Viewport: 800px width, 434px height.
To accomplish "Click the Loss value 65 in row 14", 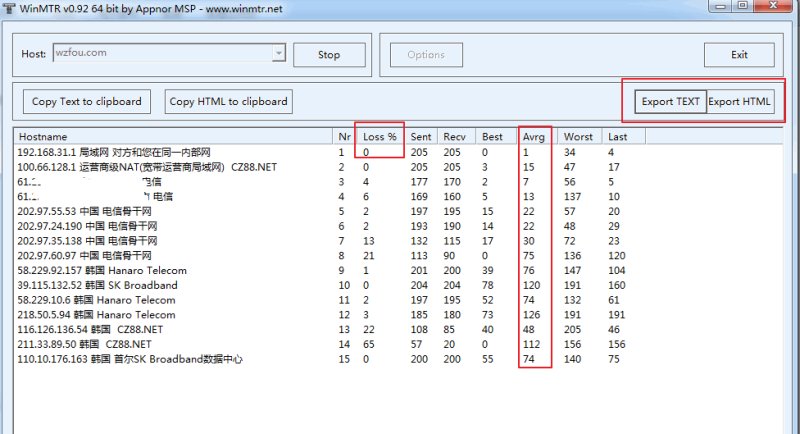I will pos(369,344).
